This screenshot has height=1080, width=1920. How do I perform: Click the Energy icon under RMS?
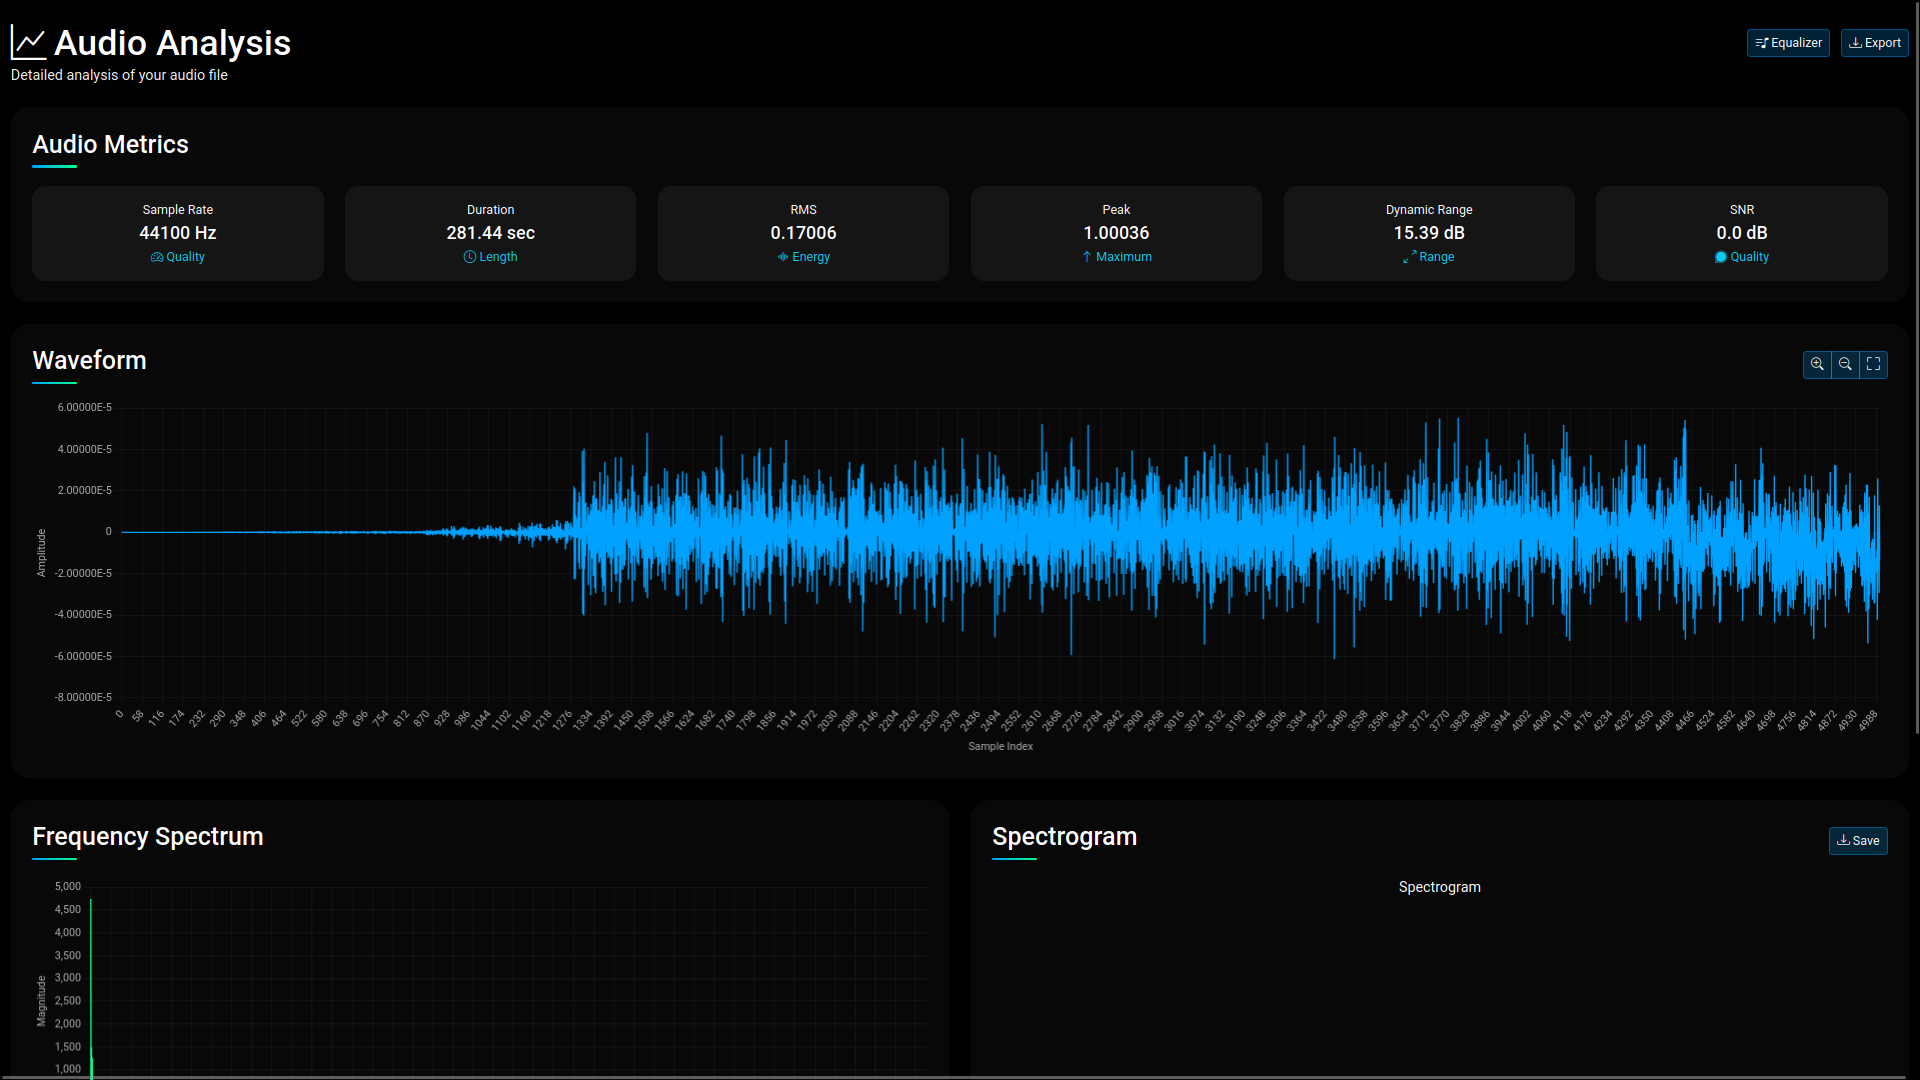click(x=783, y=257)
